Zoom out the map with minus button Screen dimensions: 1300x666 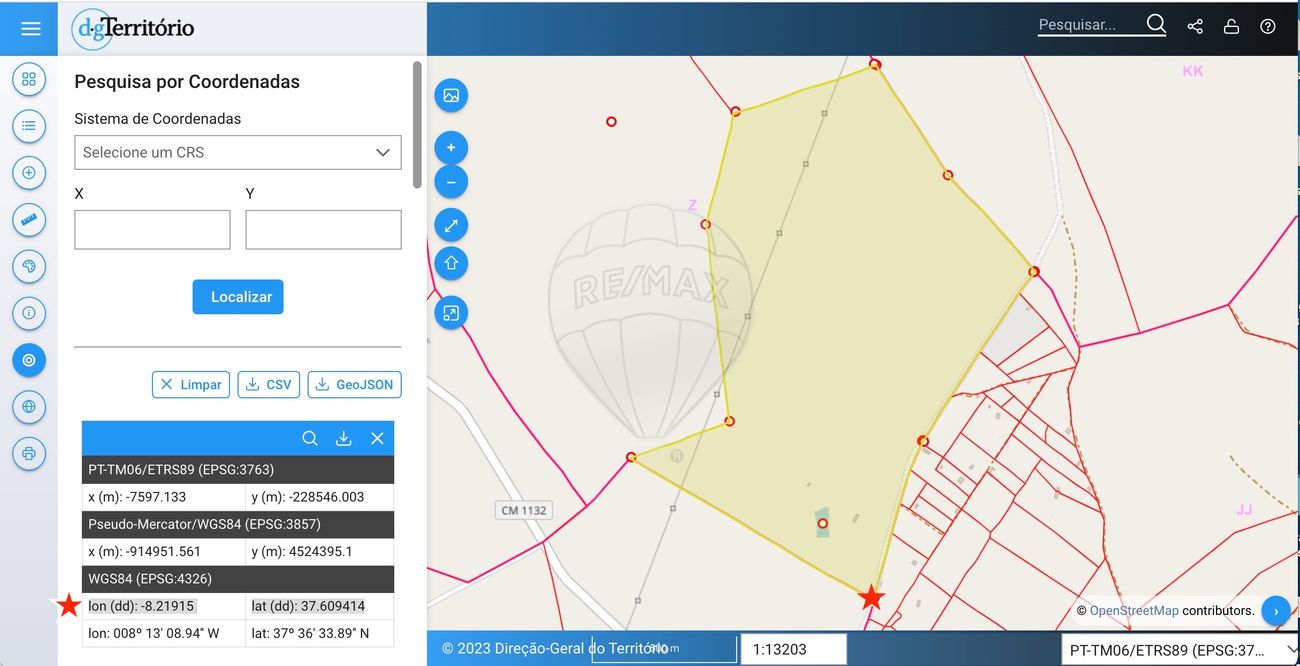point(451,183)
